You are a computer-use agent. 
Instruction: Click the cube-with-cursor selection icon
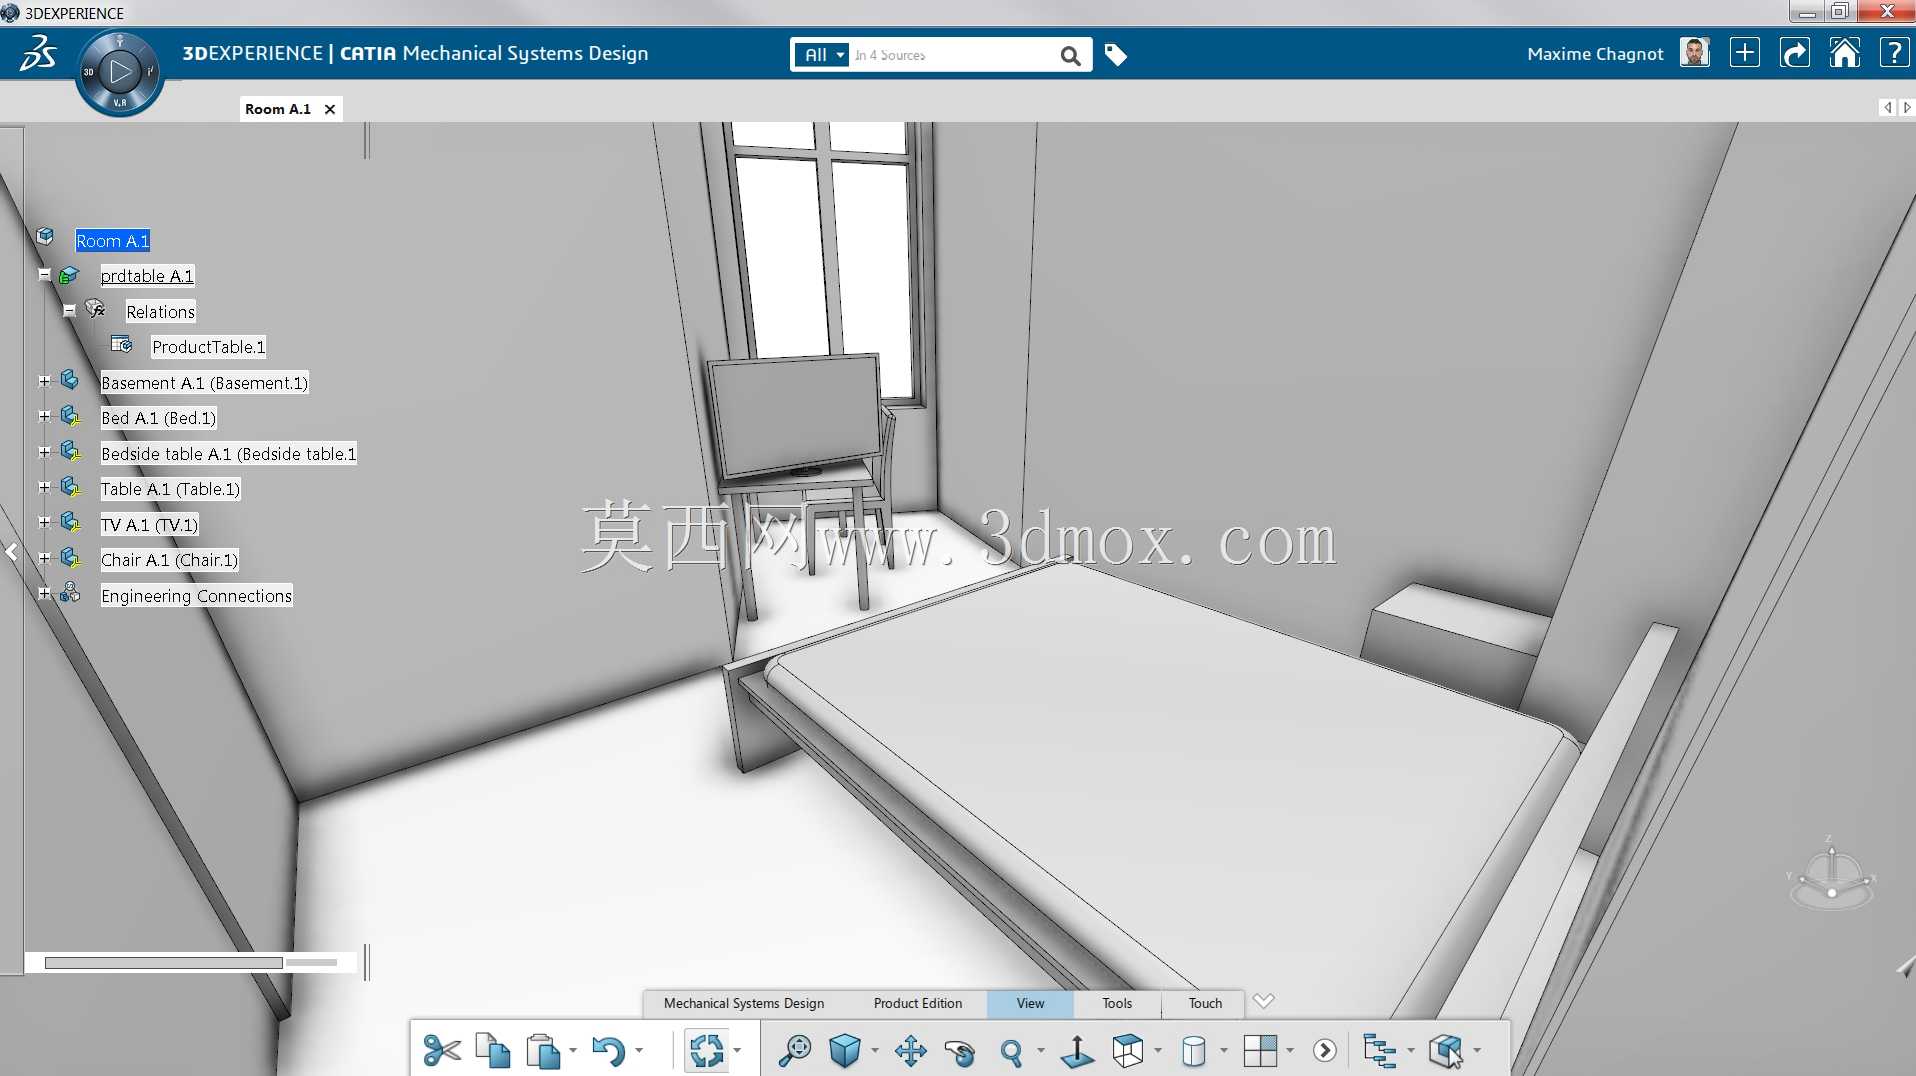pyautogui.click(x=1446, y=1051)
